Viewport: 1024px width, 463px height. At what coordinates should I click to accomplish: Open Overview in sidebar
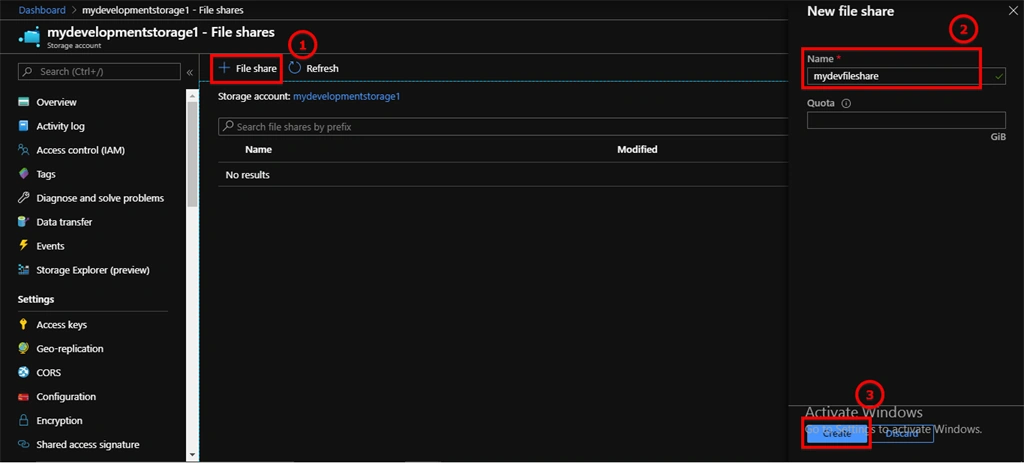point(56,102)
